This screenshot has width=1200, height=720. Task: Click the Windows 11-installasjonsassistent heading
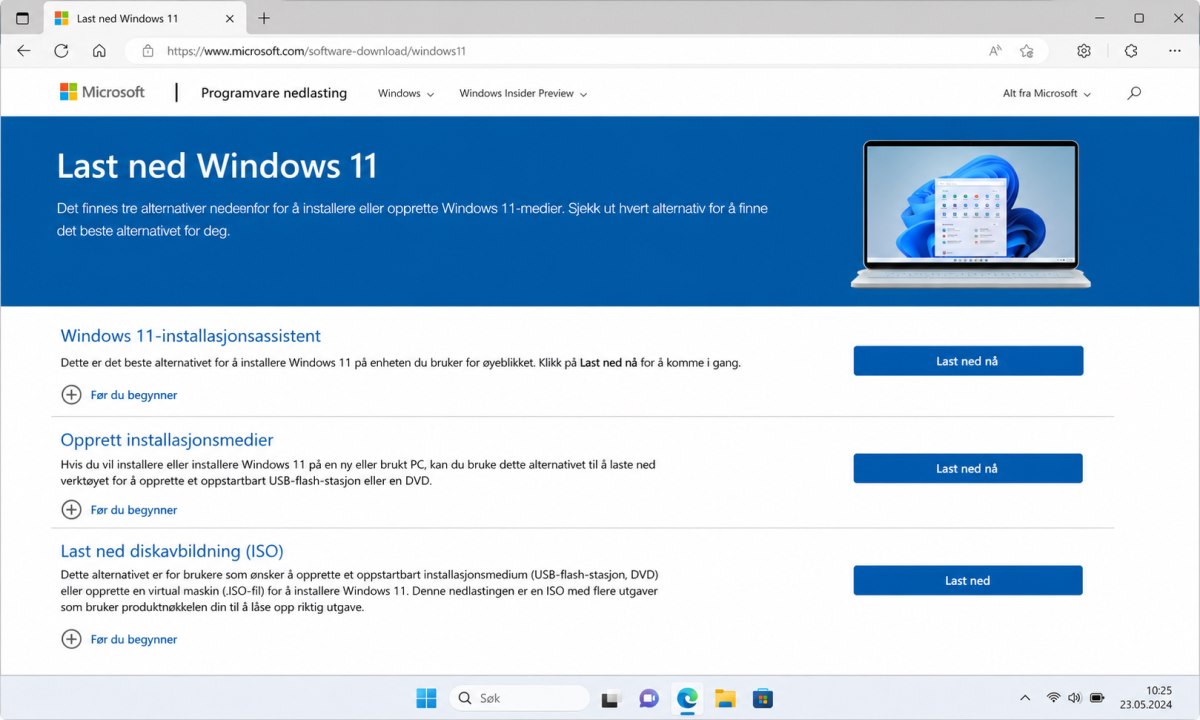pyautogui.click(x=191, y=336)
